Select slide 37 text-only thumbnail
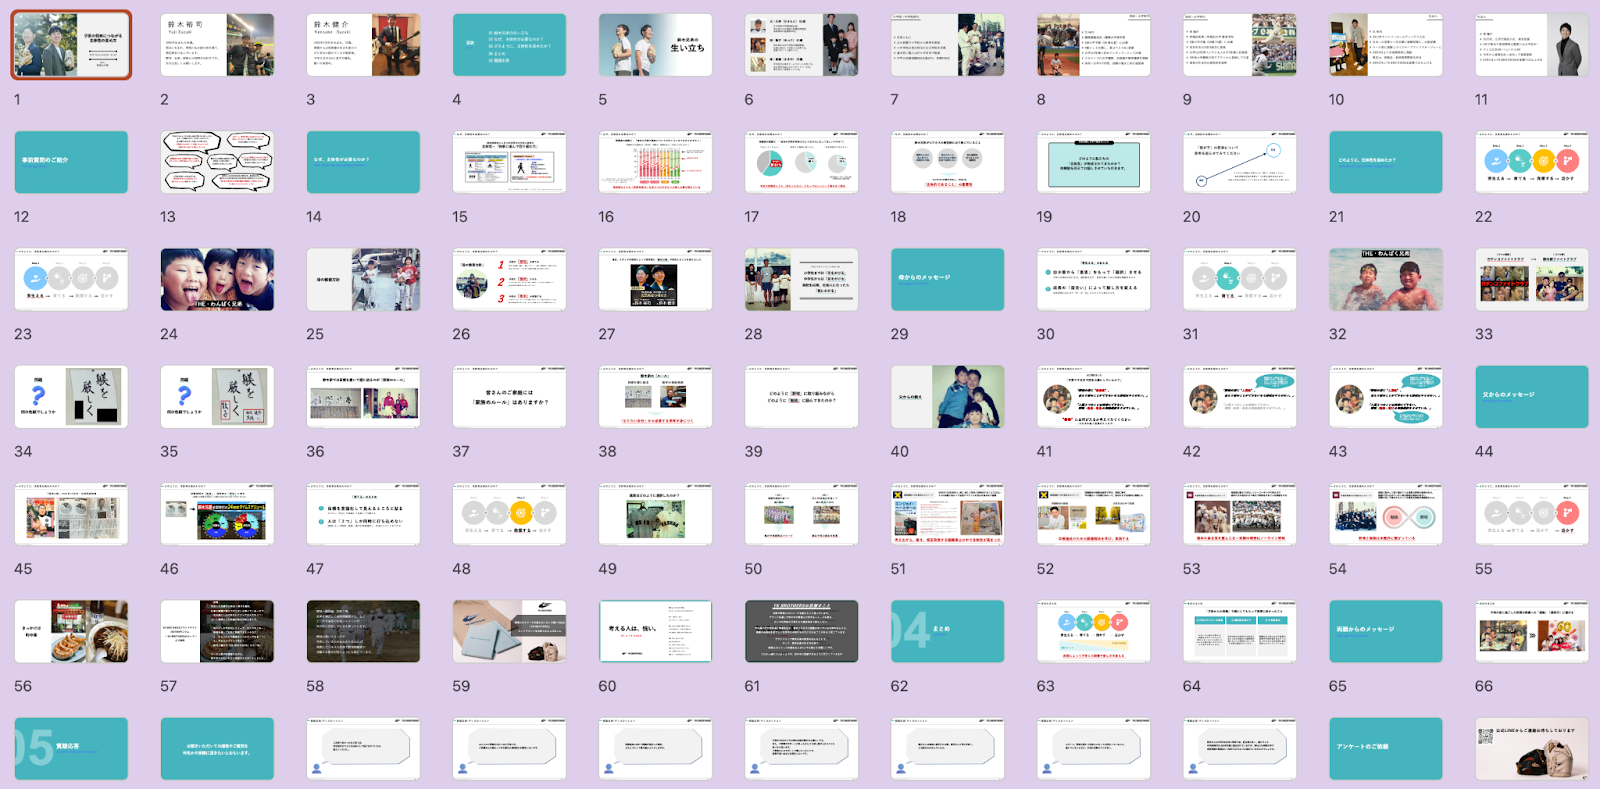1600x789 pixels. pyautogui.click(x=509, y=396)
